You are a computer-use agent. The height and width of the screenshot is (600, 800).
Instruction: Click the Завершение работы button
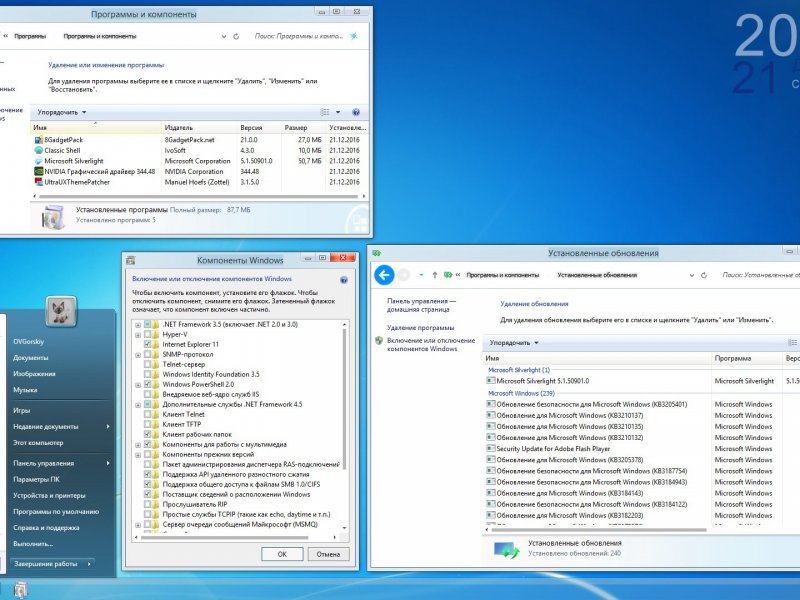46,564
